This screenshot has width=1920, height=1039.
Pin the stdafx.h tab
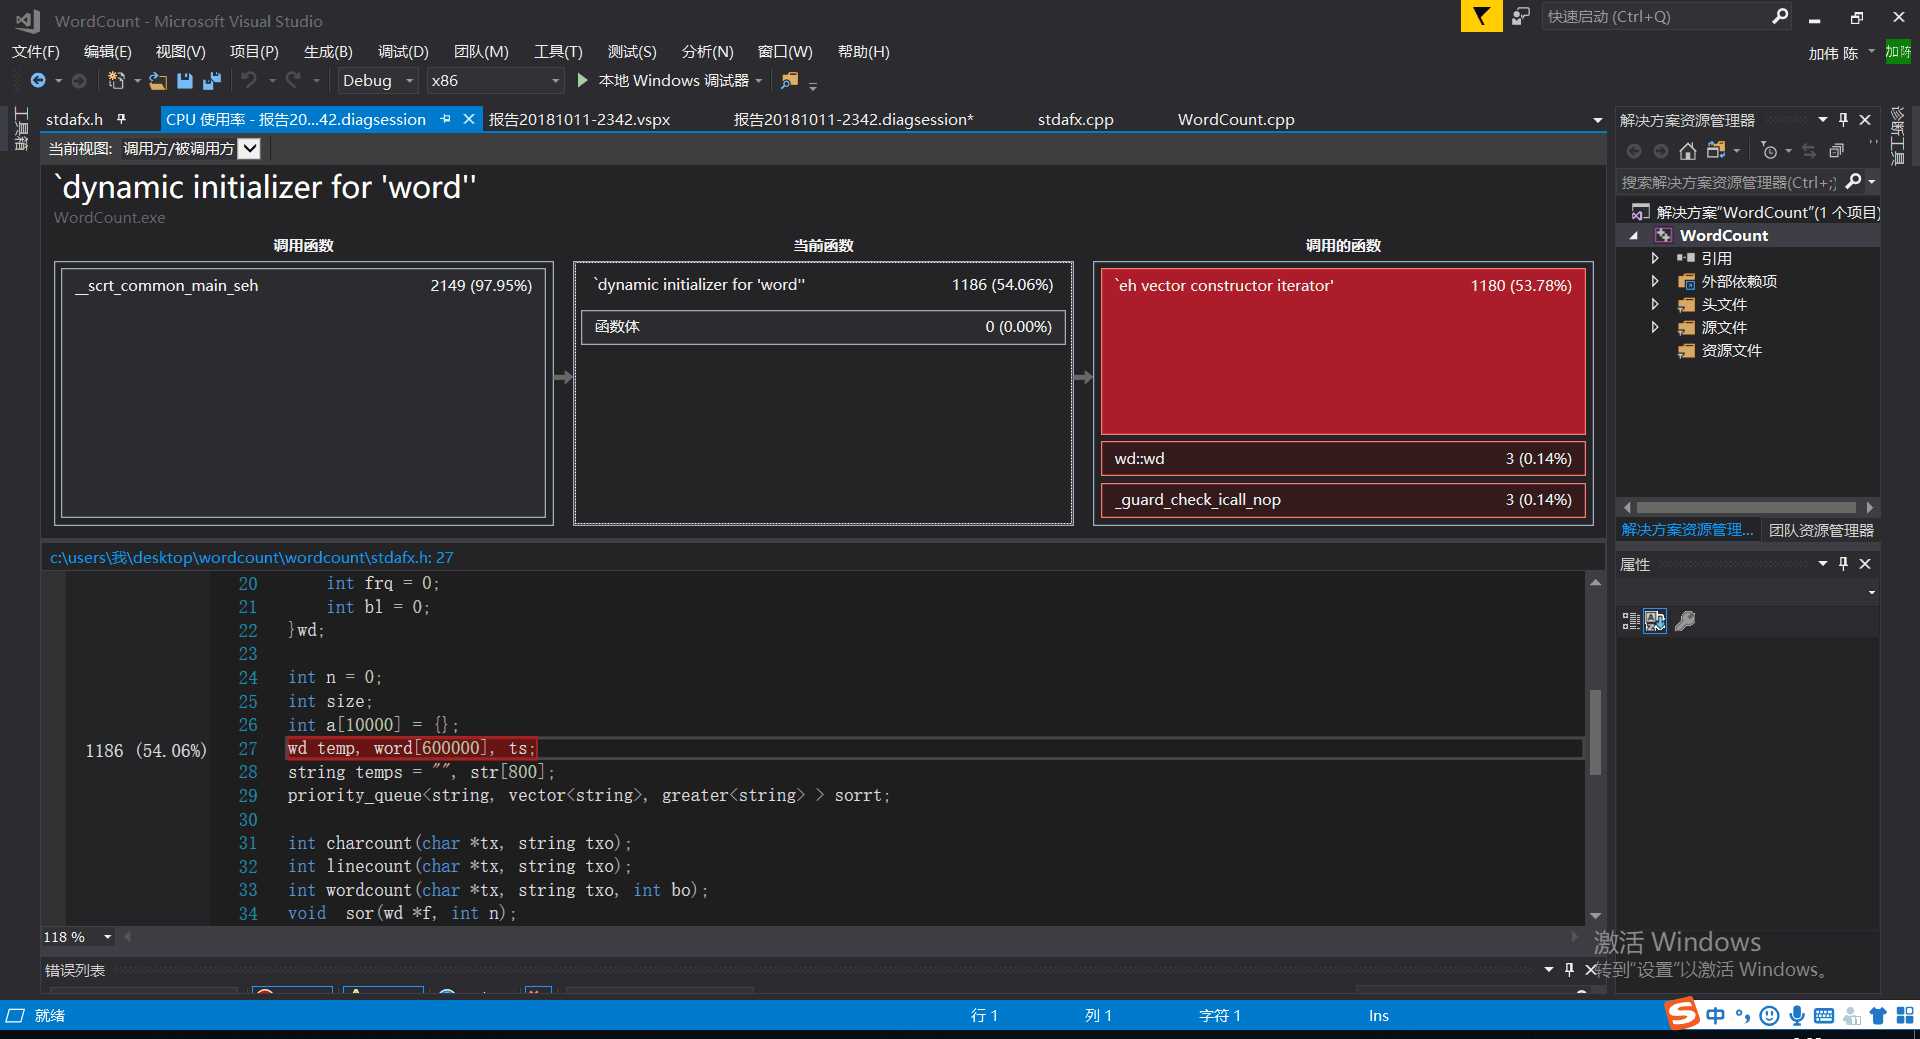(x=122, y=119)
